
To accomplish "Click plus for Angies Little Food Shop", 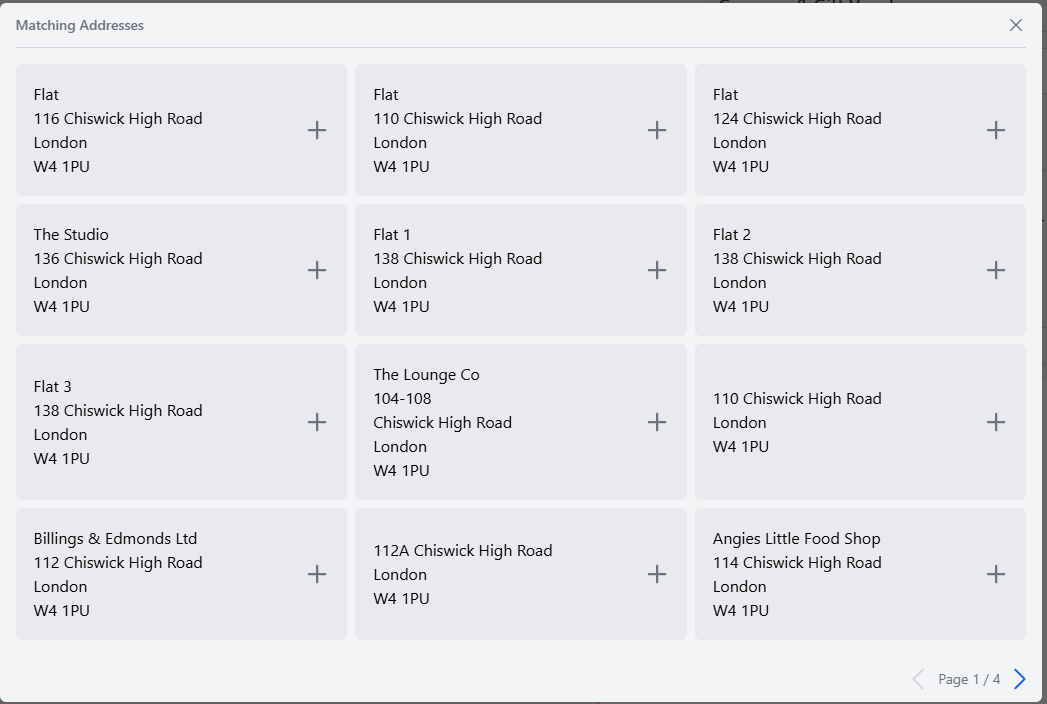I will [996, 574].
